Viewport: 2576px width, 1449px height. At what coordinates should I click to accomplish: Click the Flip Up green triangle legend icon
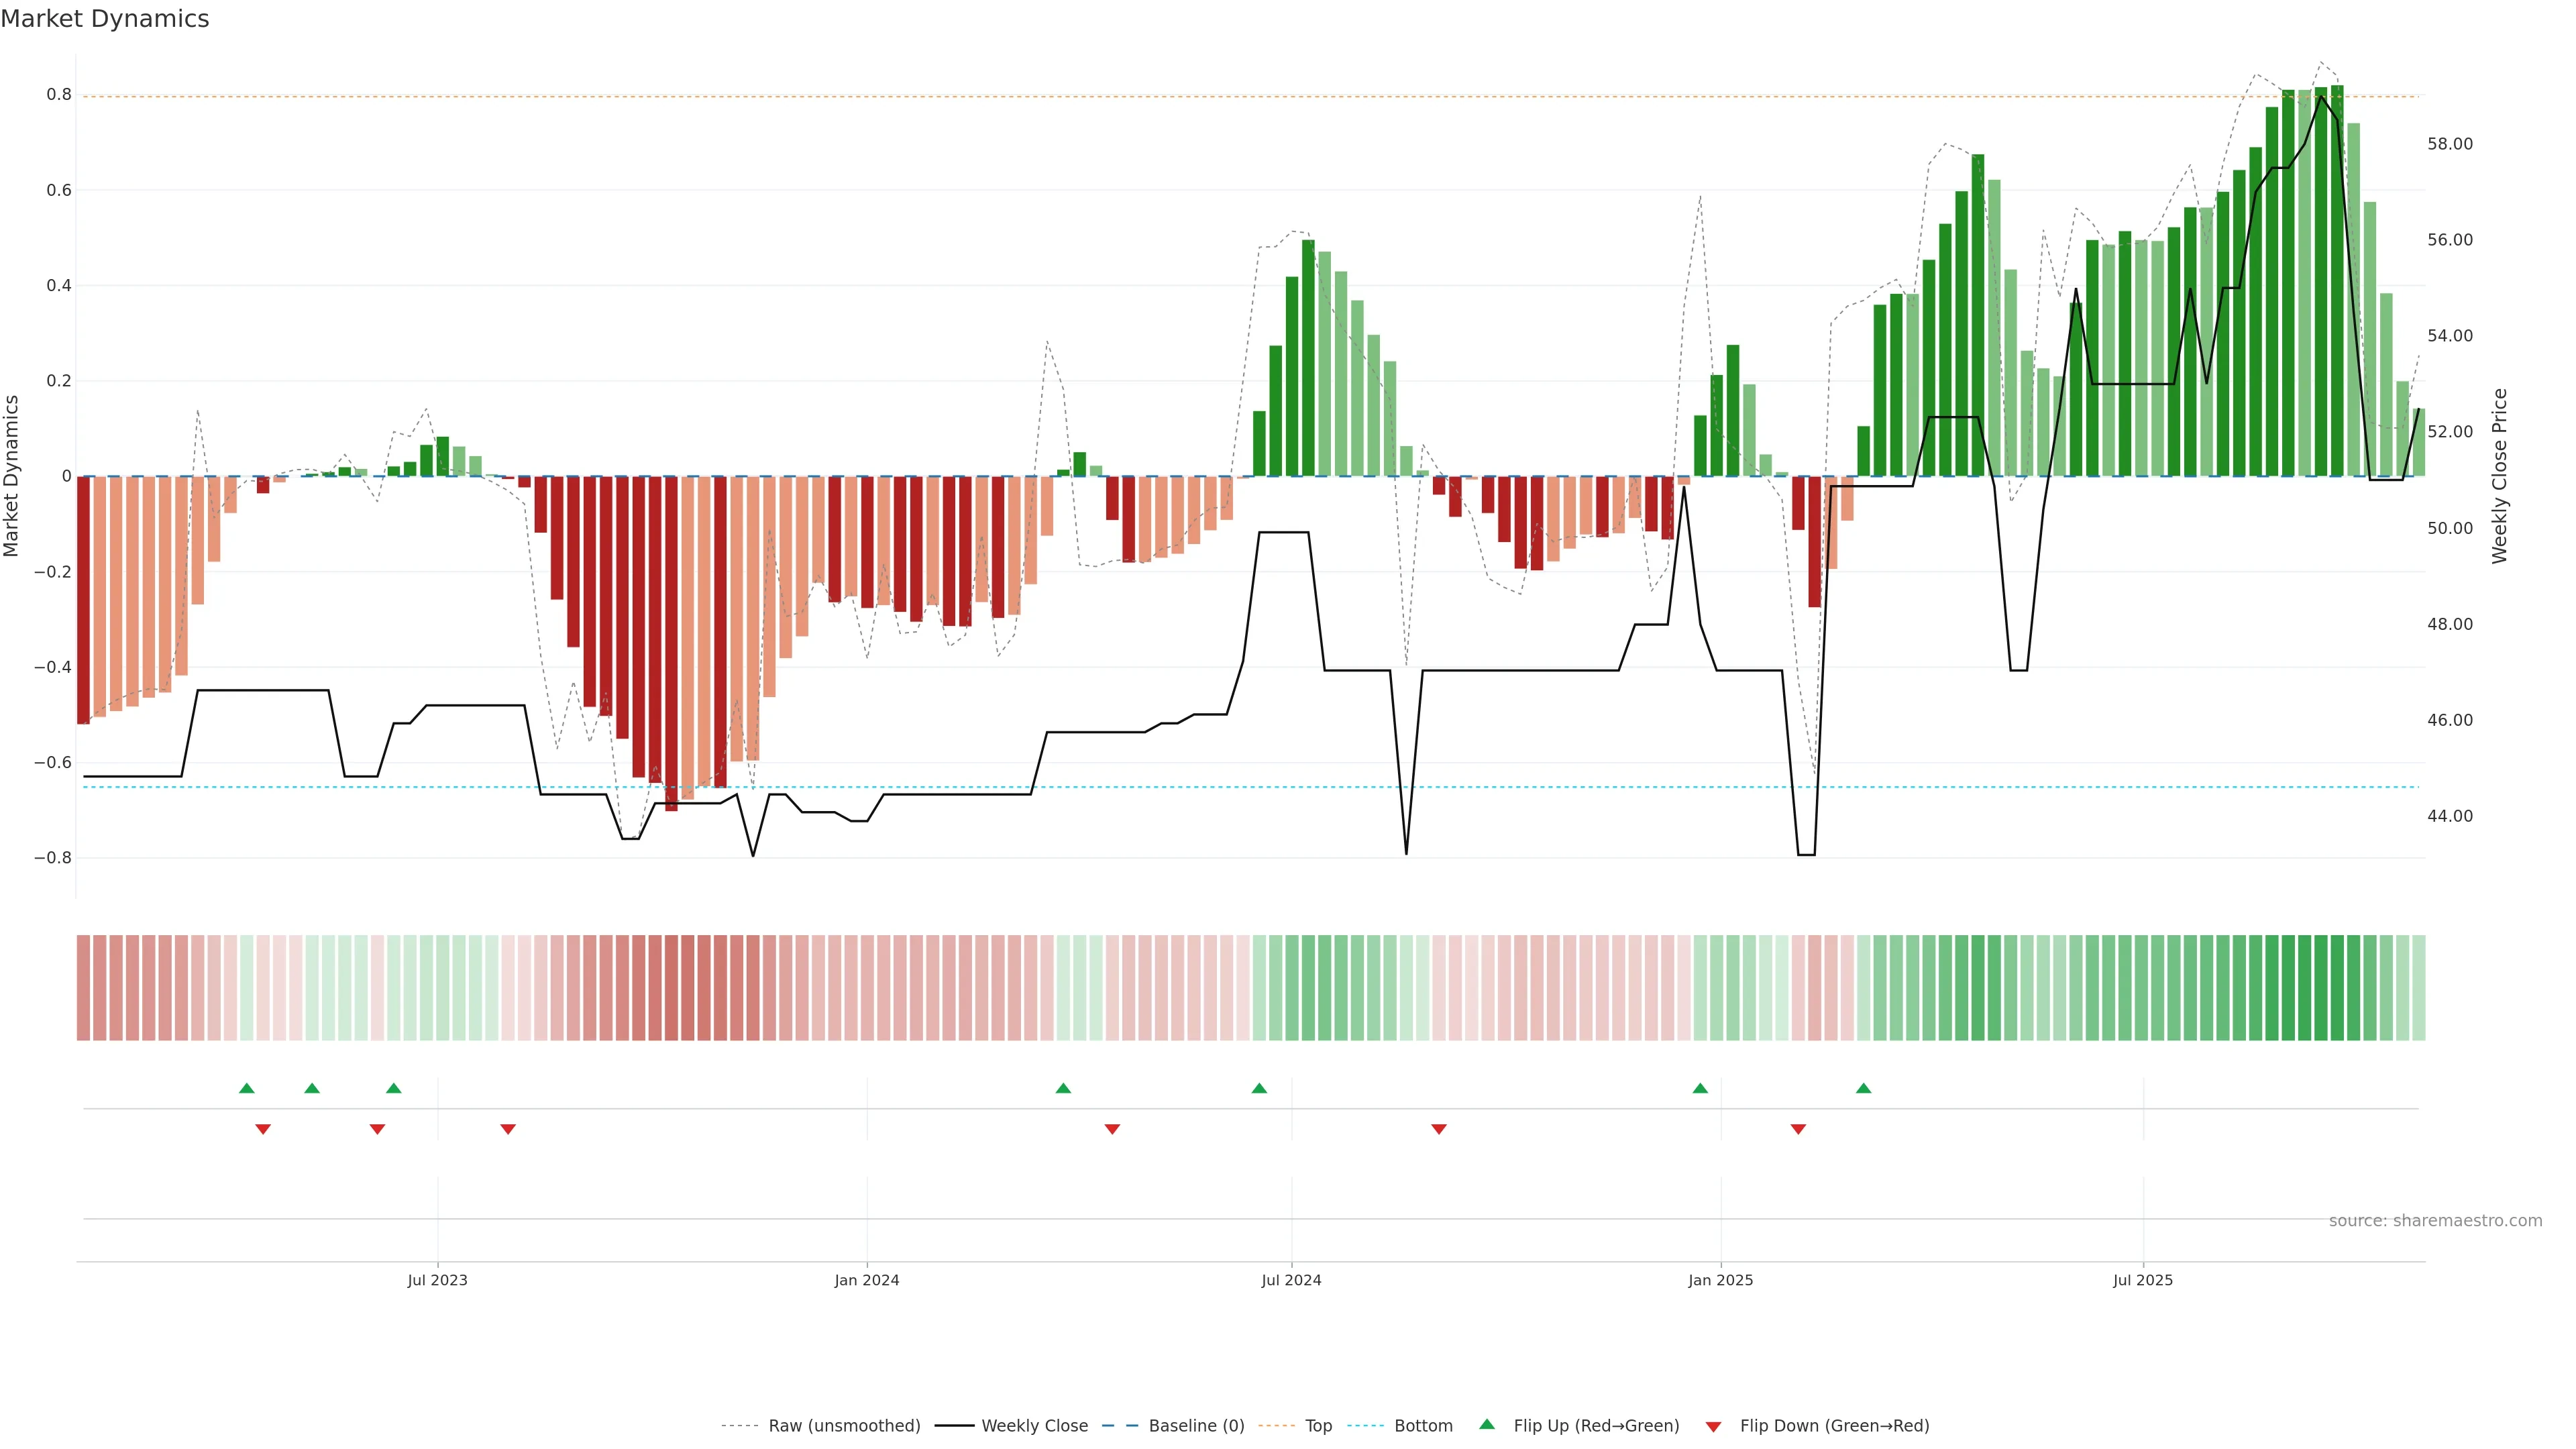click(1487, 1424)
